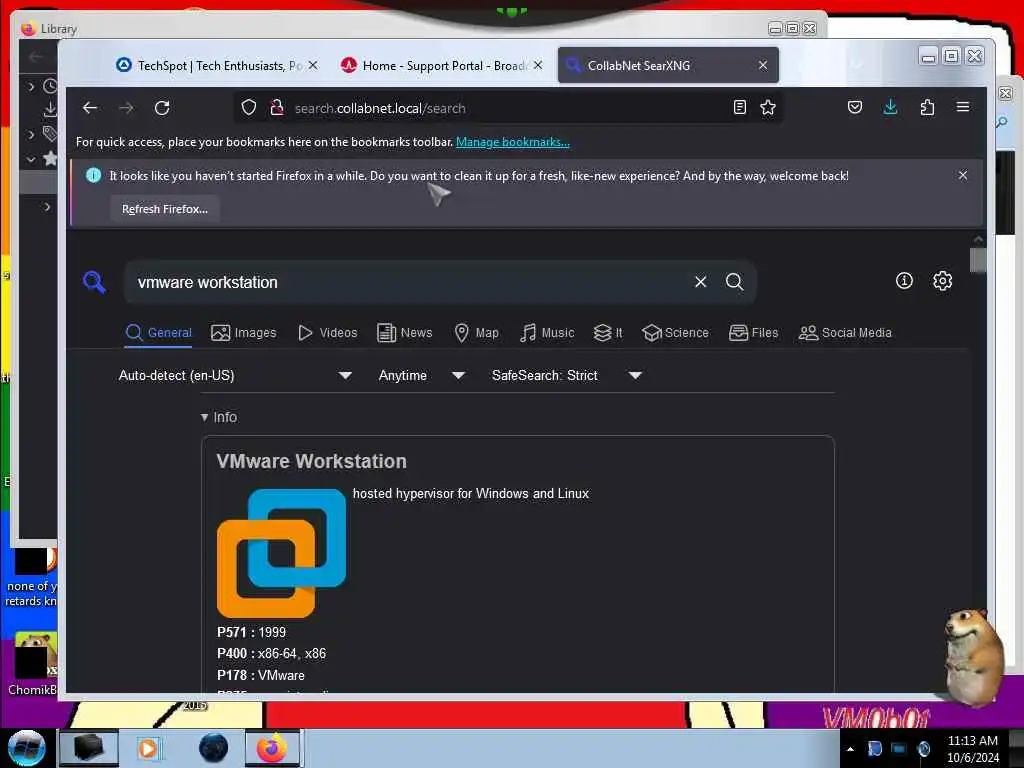1024x768 pixels.
Task: Bookmark this page with star icon
Action: [768, 107]
